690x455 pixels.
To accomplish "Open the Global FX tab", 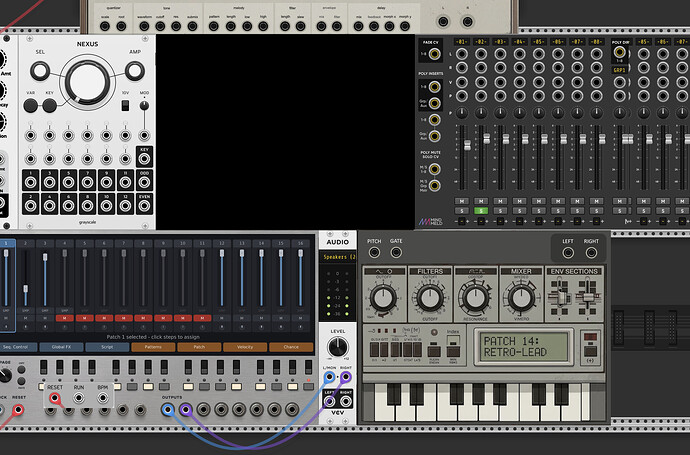I will pos(61,347).
